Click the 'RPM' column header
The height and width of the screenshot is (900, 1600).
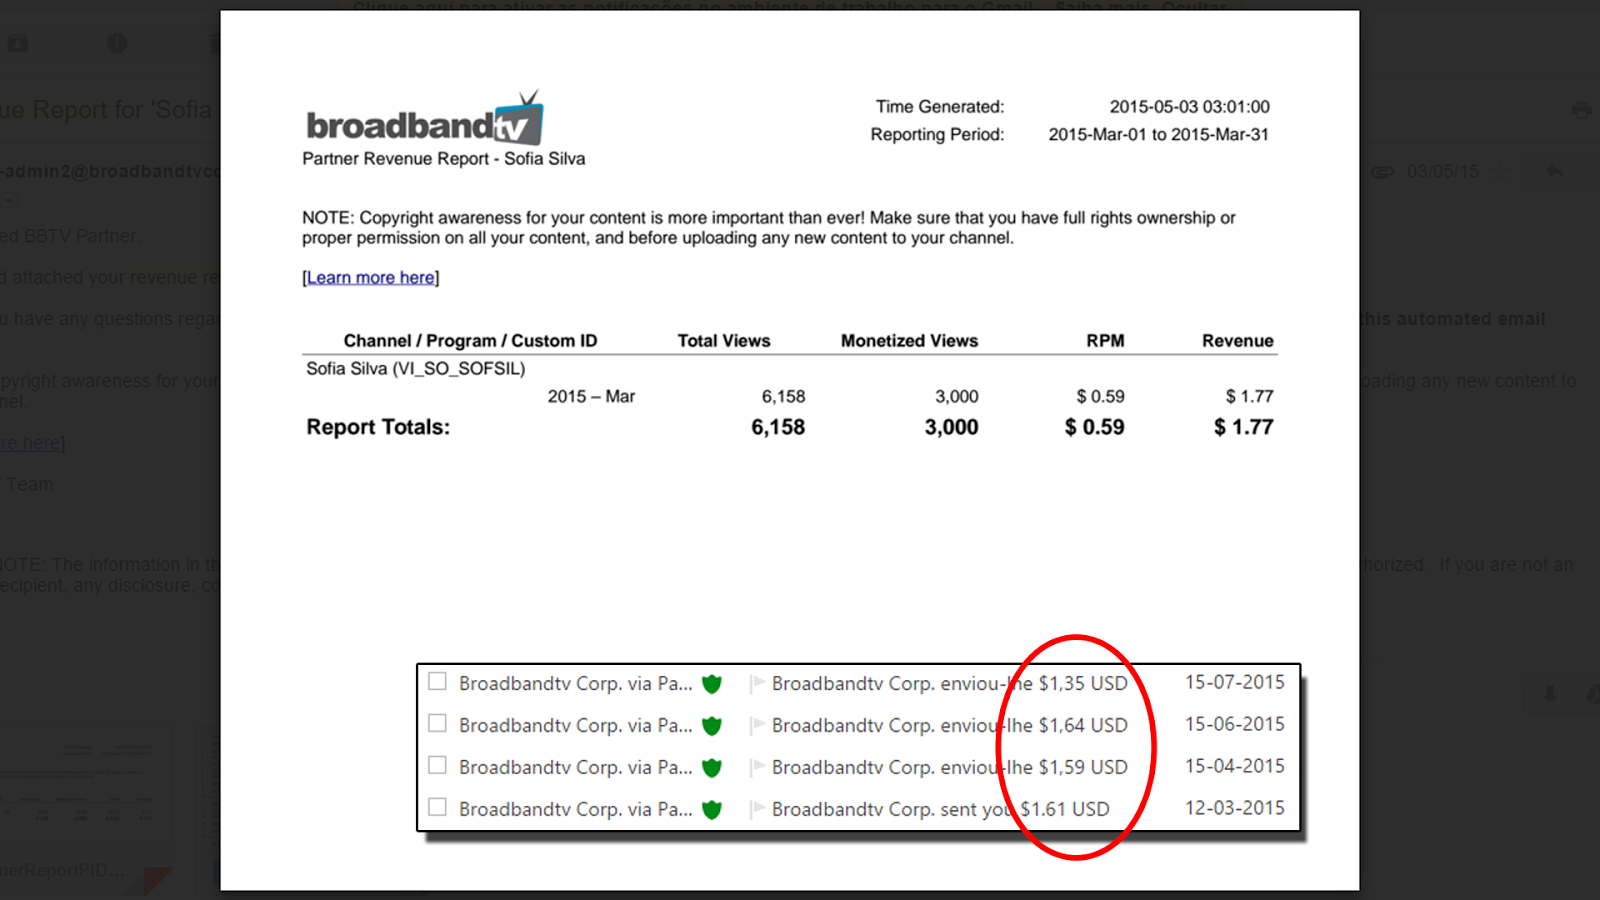[1106, 341]
